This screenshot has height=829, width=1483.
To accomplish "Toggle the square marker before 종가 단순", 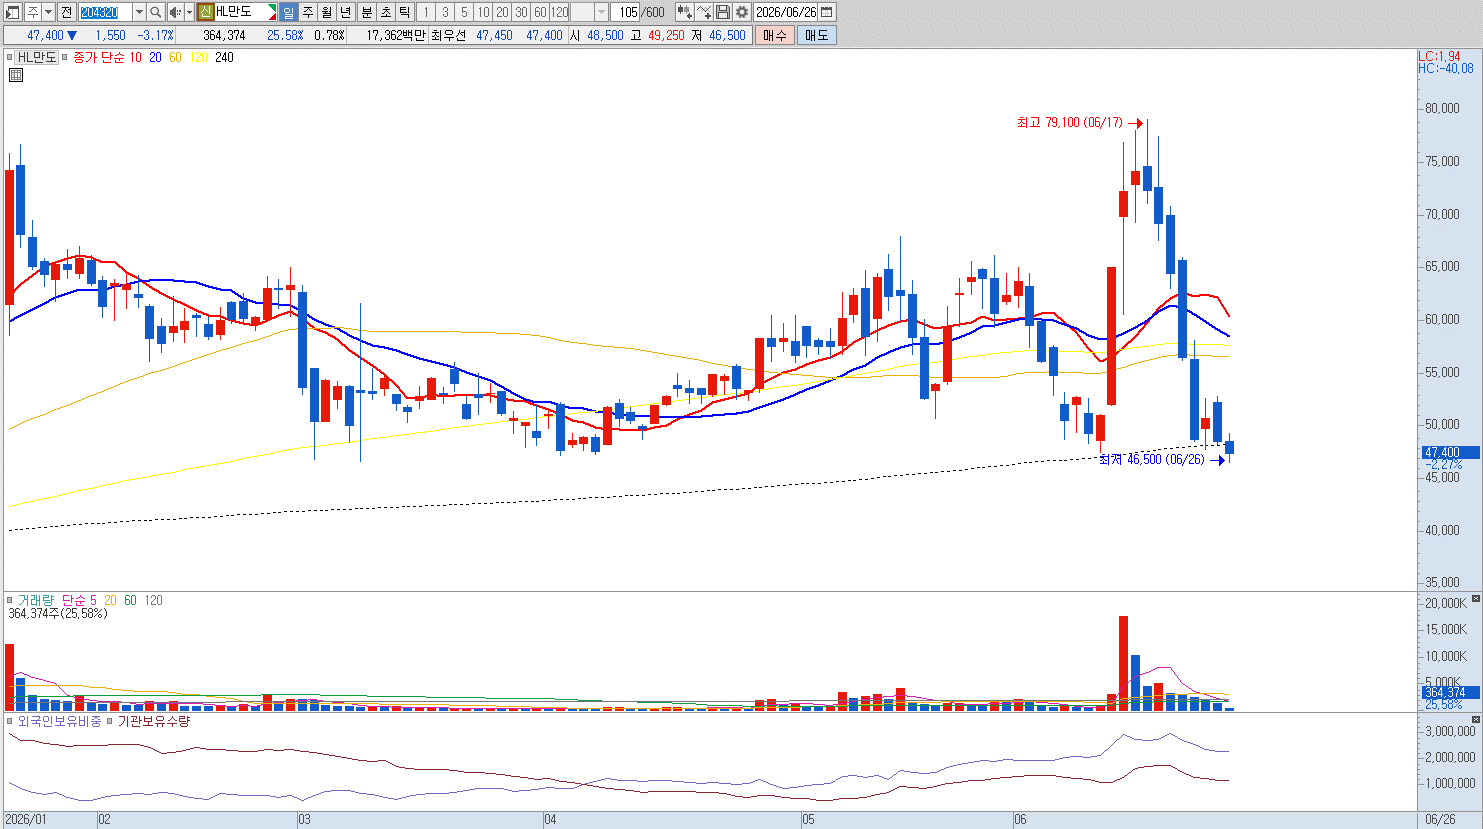I will pos(66,58).
